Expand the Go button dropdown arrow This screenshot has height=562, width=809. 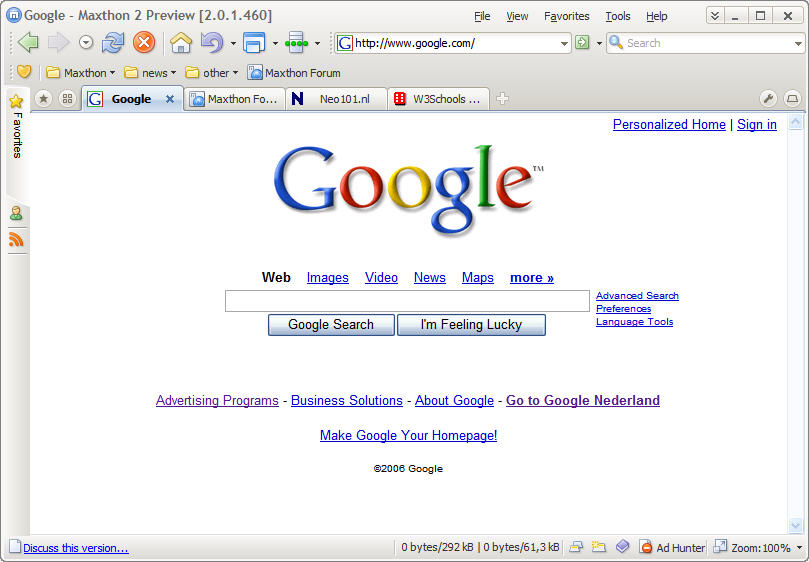tap(599, 43)
